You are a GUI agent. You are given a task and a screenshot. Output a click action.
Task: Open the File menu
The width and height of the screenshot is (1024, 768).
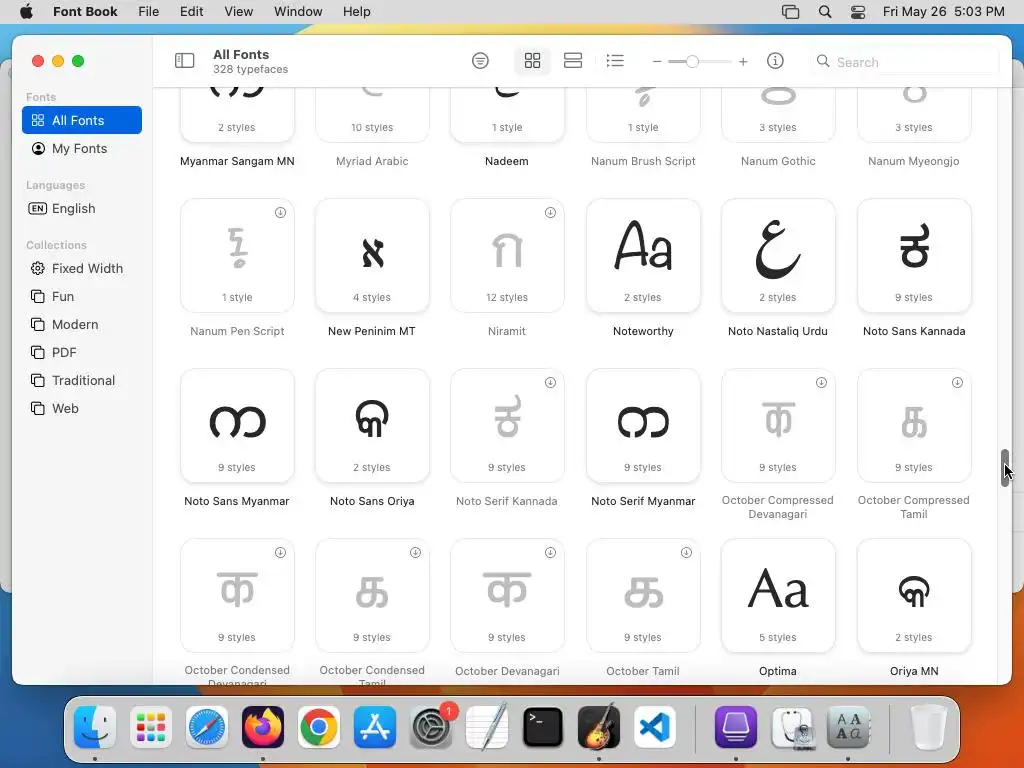[149, 12]
